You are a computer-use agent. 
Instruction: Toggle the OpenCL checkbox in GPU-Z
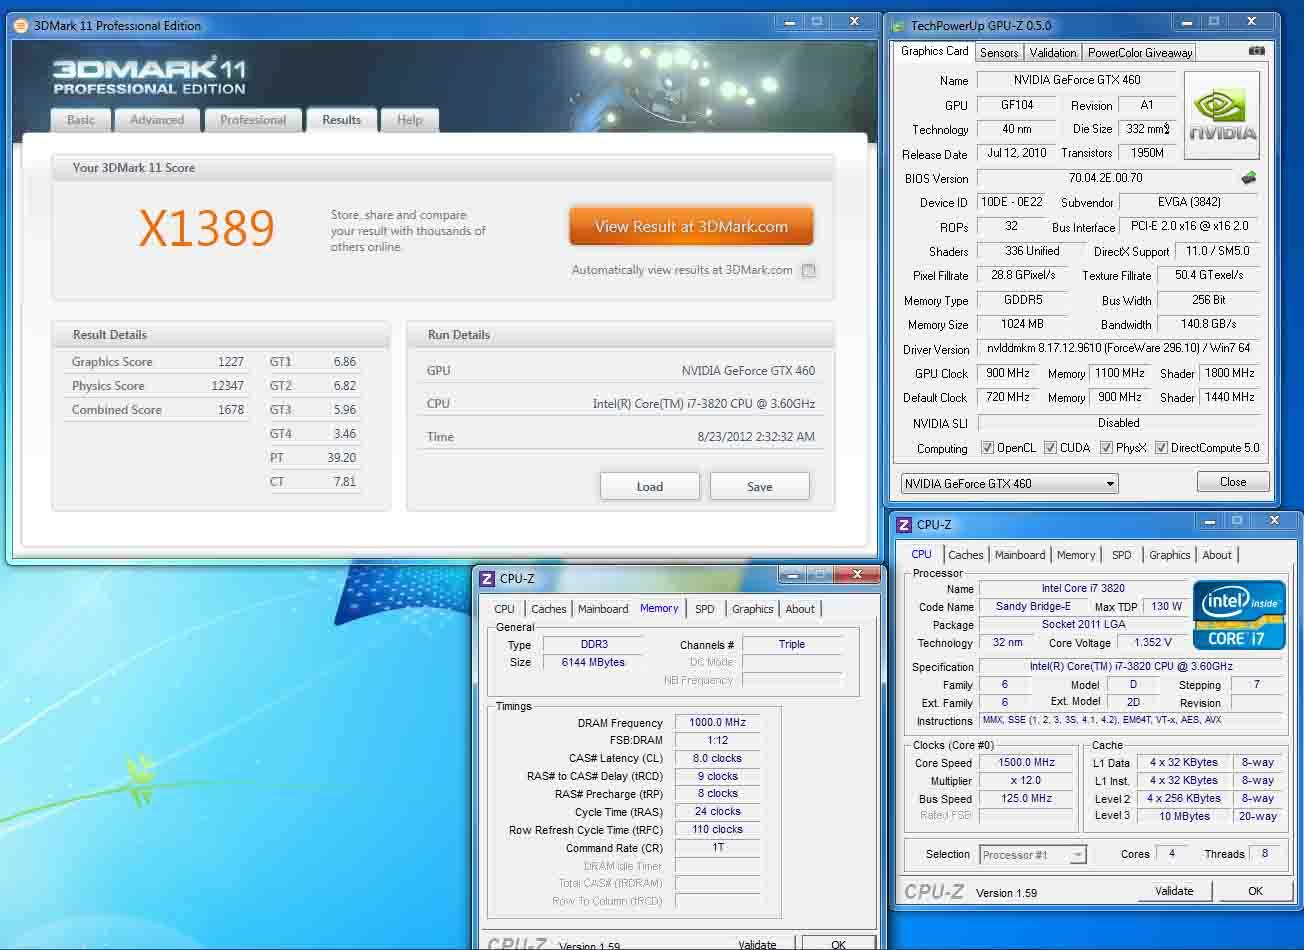987,448
